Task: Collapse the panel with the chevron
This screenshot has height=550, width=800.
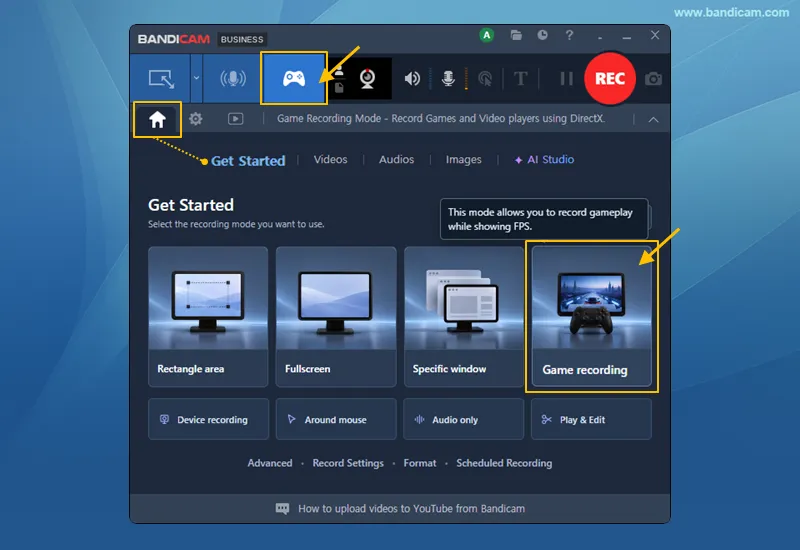Action: click(653, 120)
